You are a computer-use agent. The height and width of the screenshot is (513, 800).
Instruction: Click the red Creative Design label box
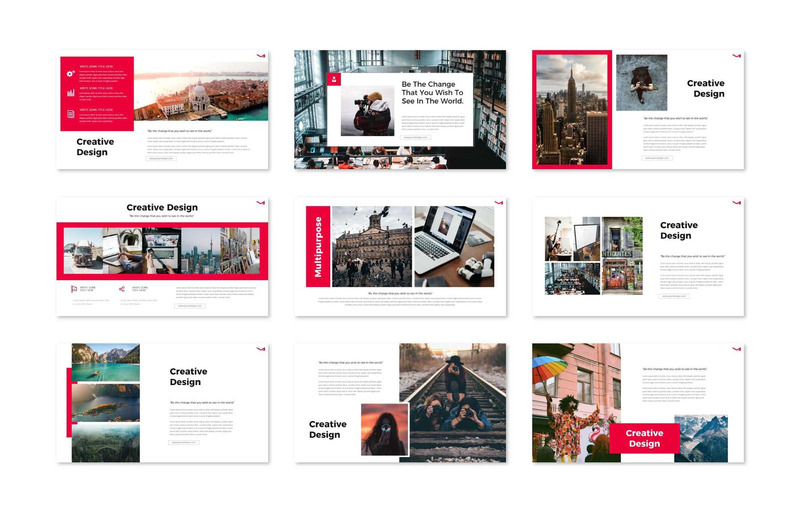(644, 438)
